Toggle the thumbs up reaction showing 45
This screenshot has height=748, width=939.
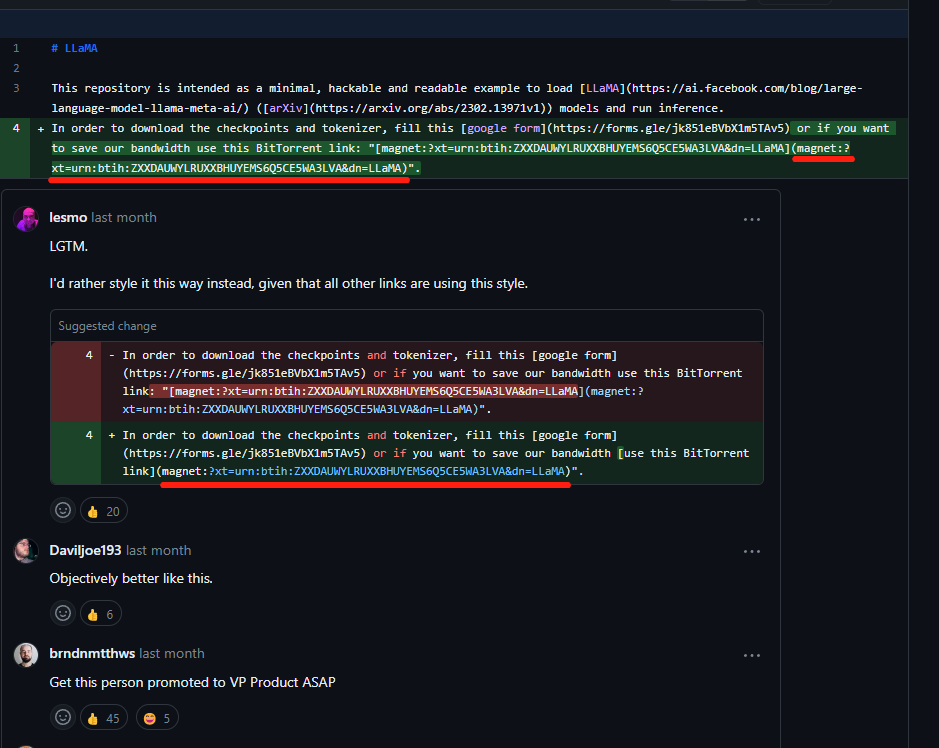(104, 717)
